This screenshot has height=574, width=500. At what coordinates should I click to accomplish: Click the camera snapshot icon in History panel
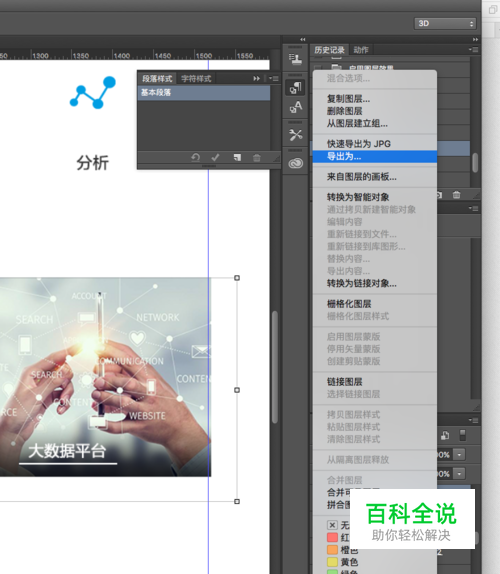(440, 195)
